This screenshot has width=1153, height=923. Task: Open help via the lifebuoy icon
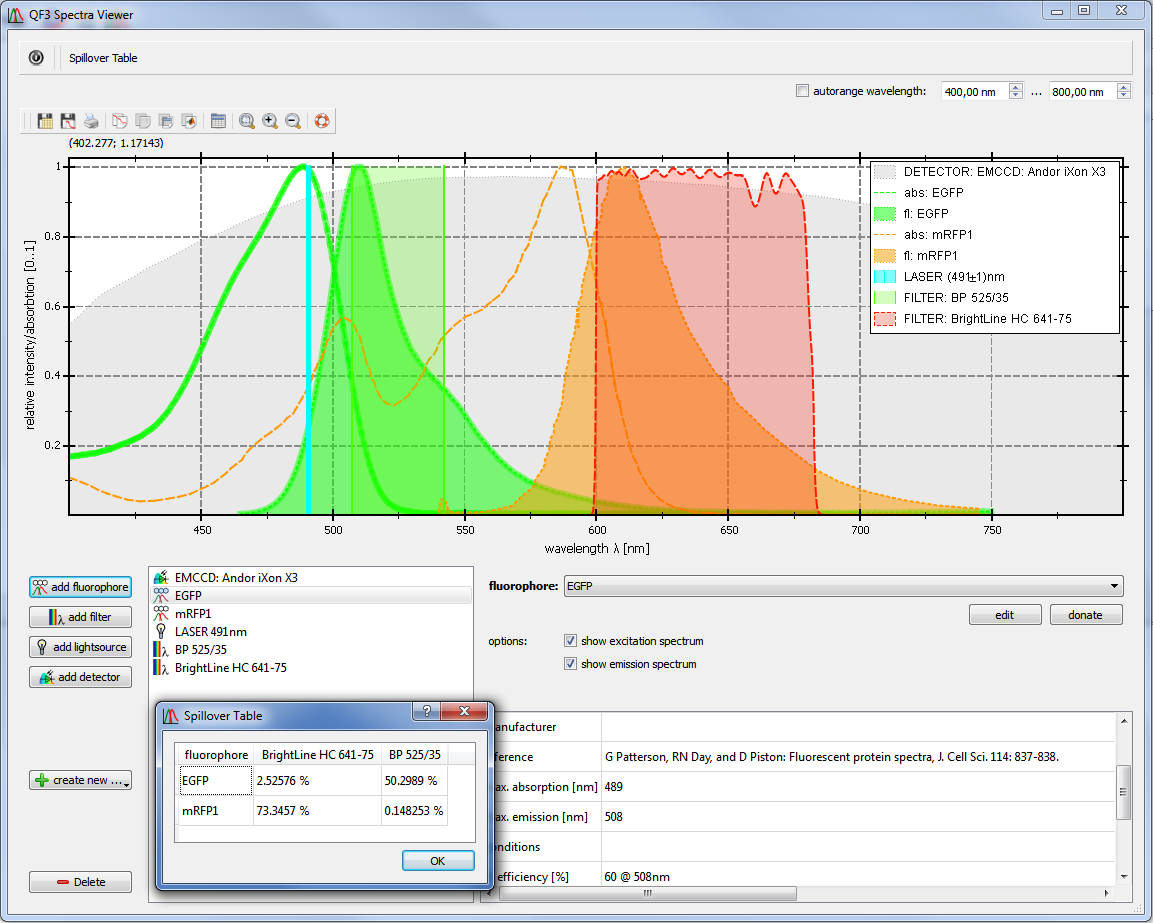tap(322, 121)
